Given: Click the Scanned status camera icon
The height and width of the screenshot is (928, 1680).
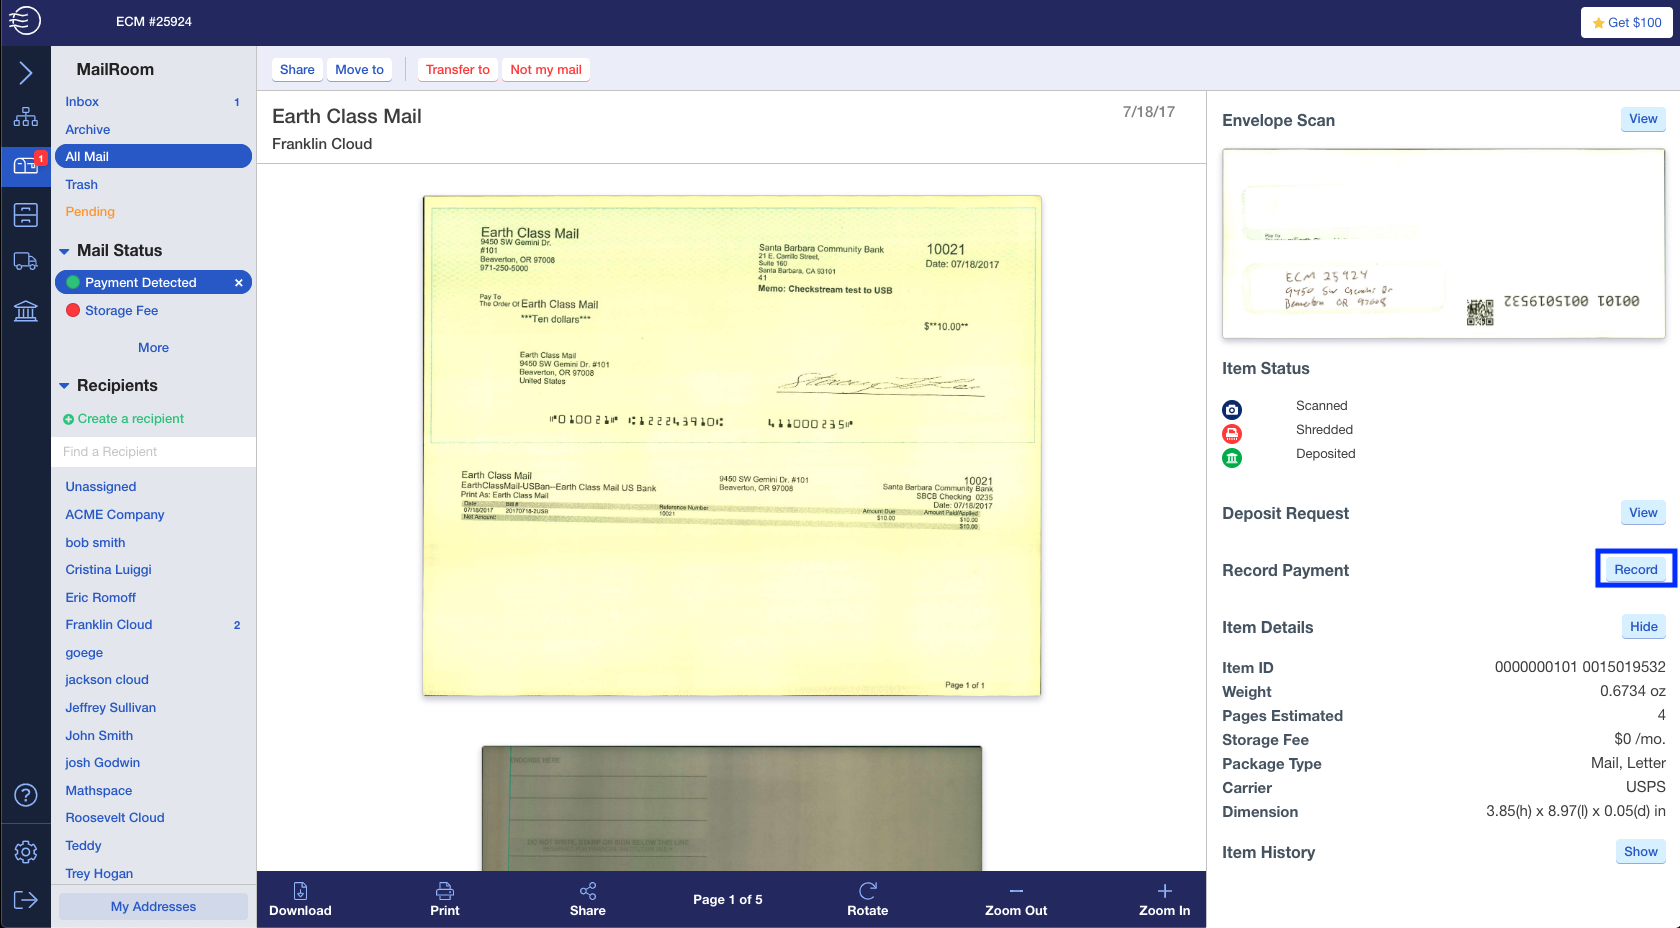Looking at the screenshot, I should [1232, 410].
